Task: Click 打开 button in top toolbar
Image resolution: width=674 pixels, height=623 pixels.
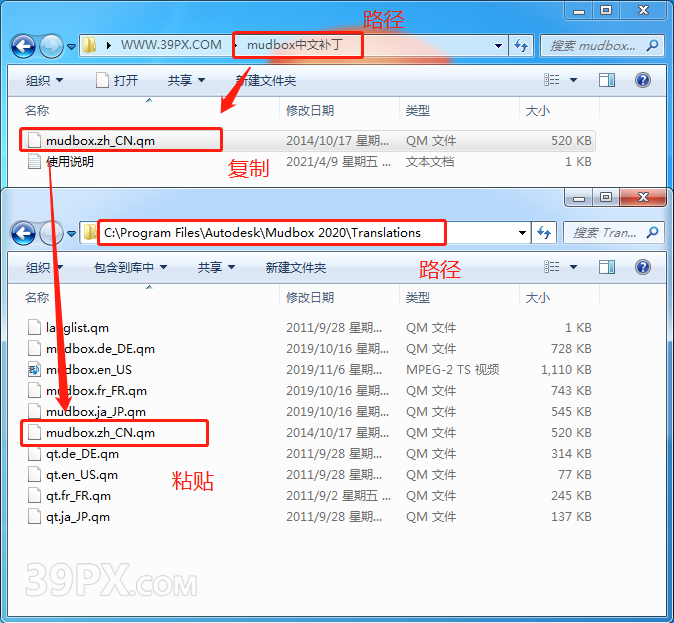Action: coord(117,80)
